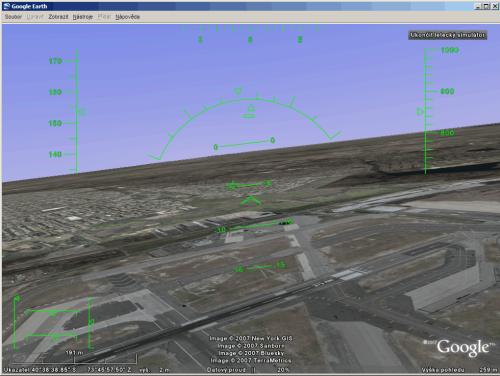Click the heading compass strip at top
Image resolution: width=500 pixels, height=376 pixels.
tap(250, 34)
